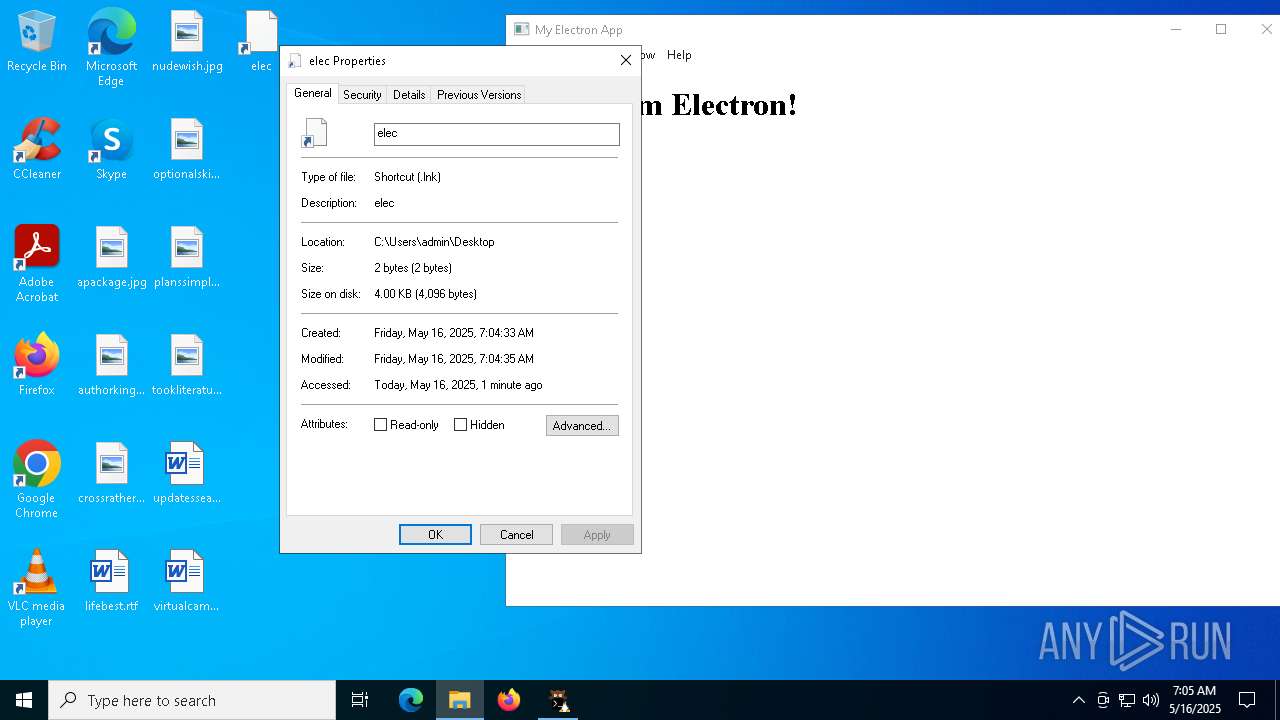Switch to the Details tab

pyautogui.click(x=409, y=95)
